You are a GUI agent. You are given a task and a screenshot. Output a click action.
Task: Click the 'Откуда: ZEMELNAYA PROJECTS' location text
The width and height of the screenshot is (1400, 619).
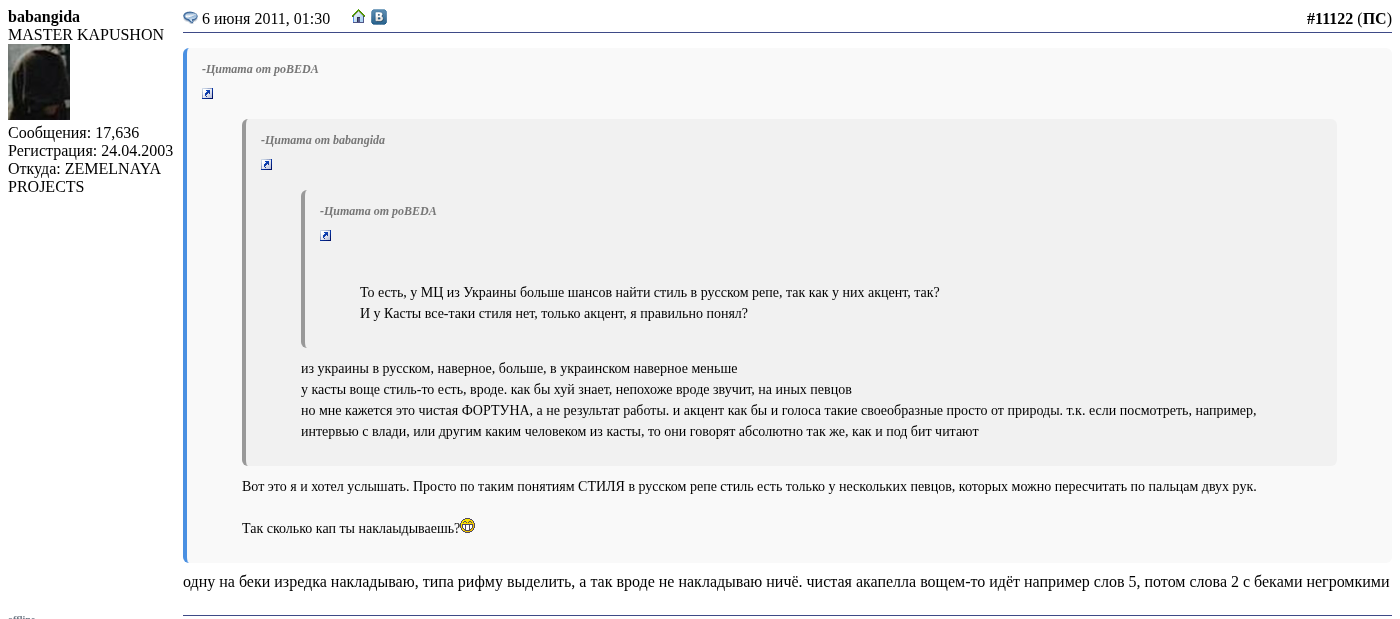tap(84, 178)
